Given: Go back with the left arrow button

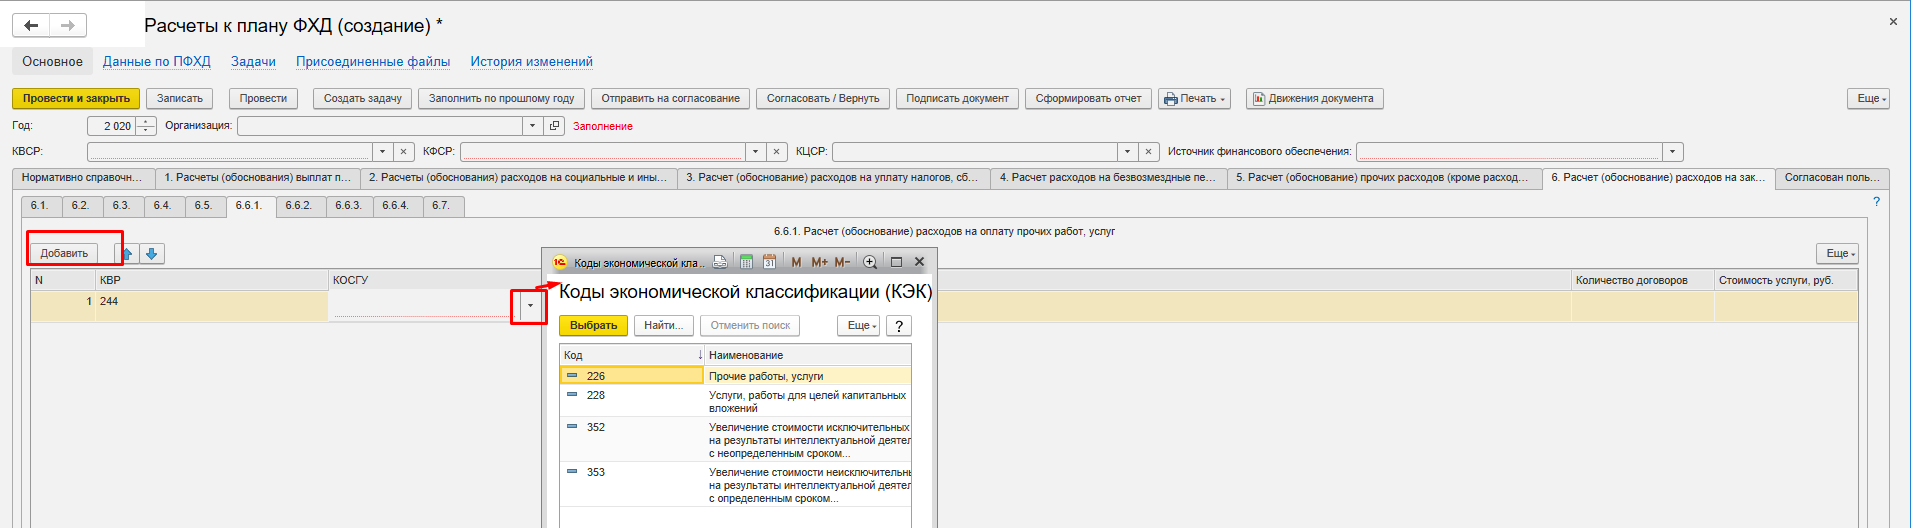Looking at the screenshot, I should pyautogui.click(x=31, y=25).
